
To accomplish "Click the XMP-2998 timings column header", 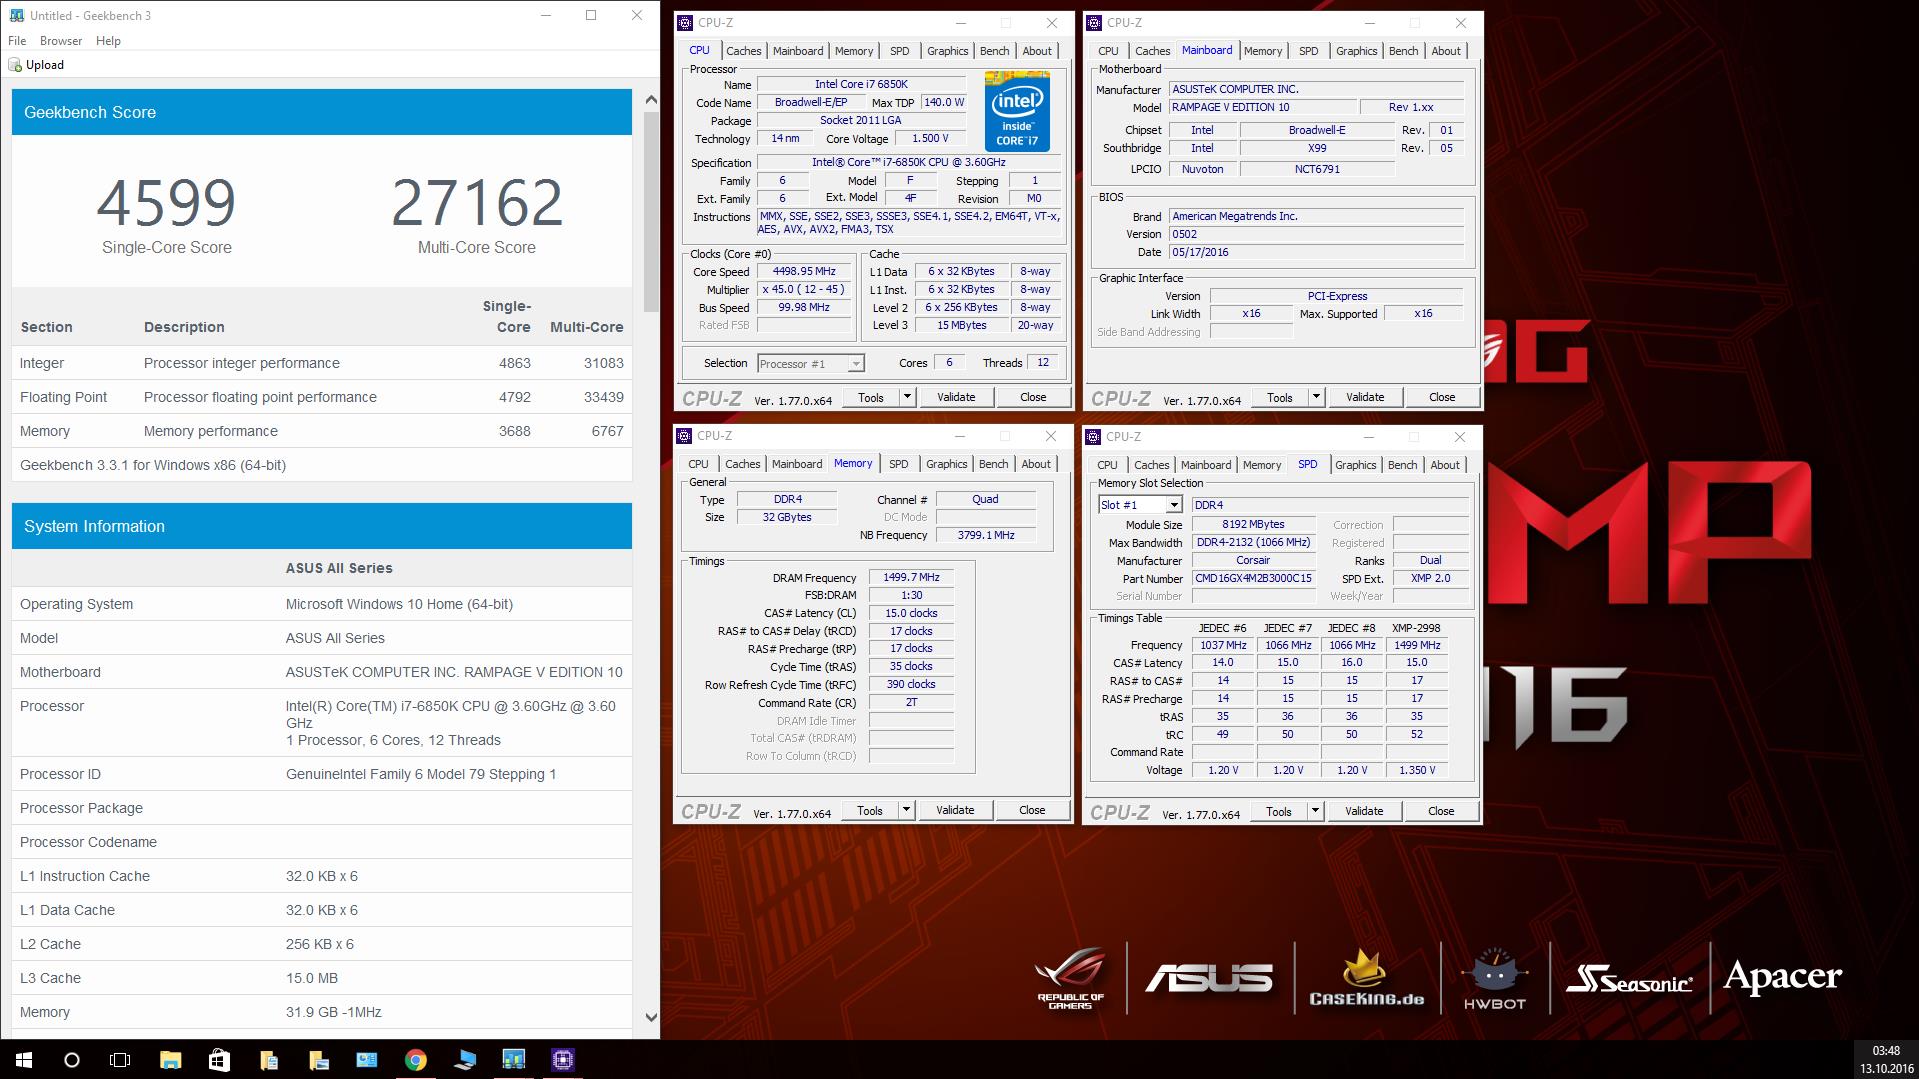I will [x=1416, y=628].
